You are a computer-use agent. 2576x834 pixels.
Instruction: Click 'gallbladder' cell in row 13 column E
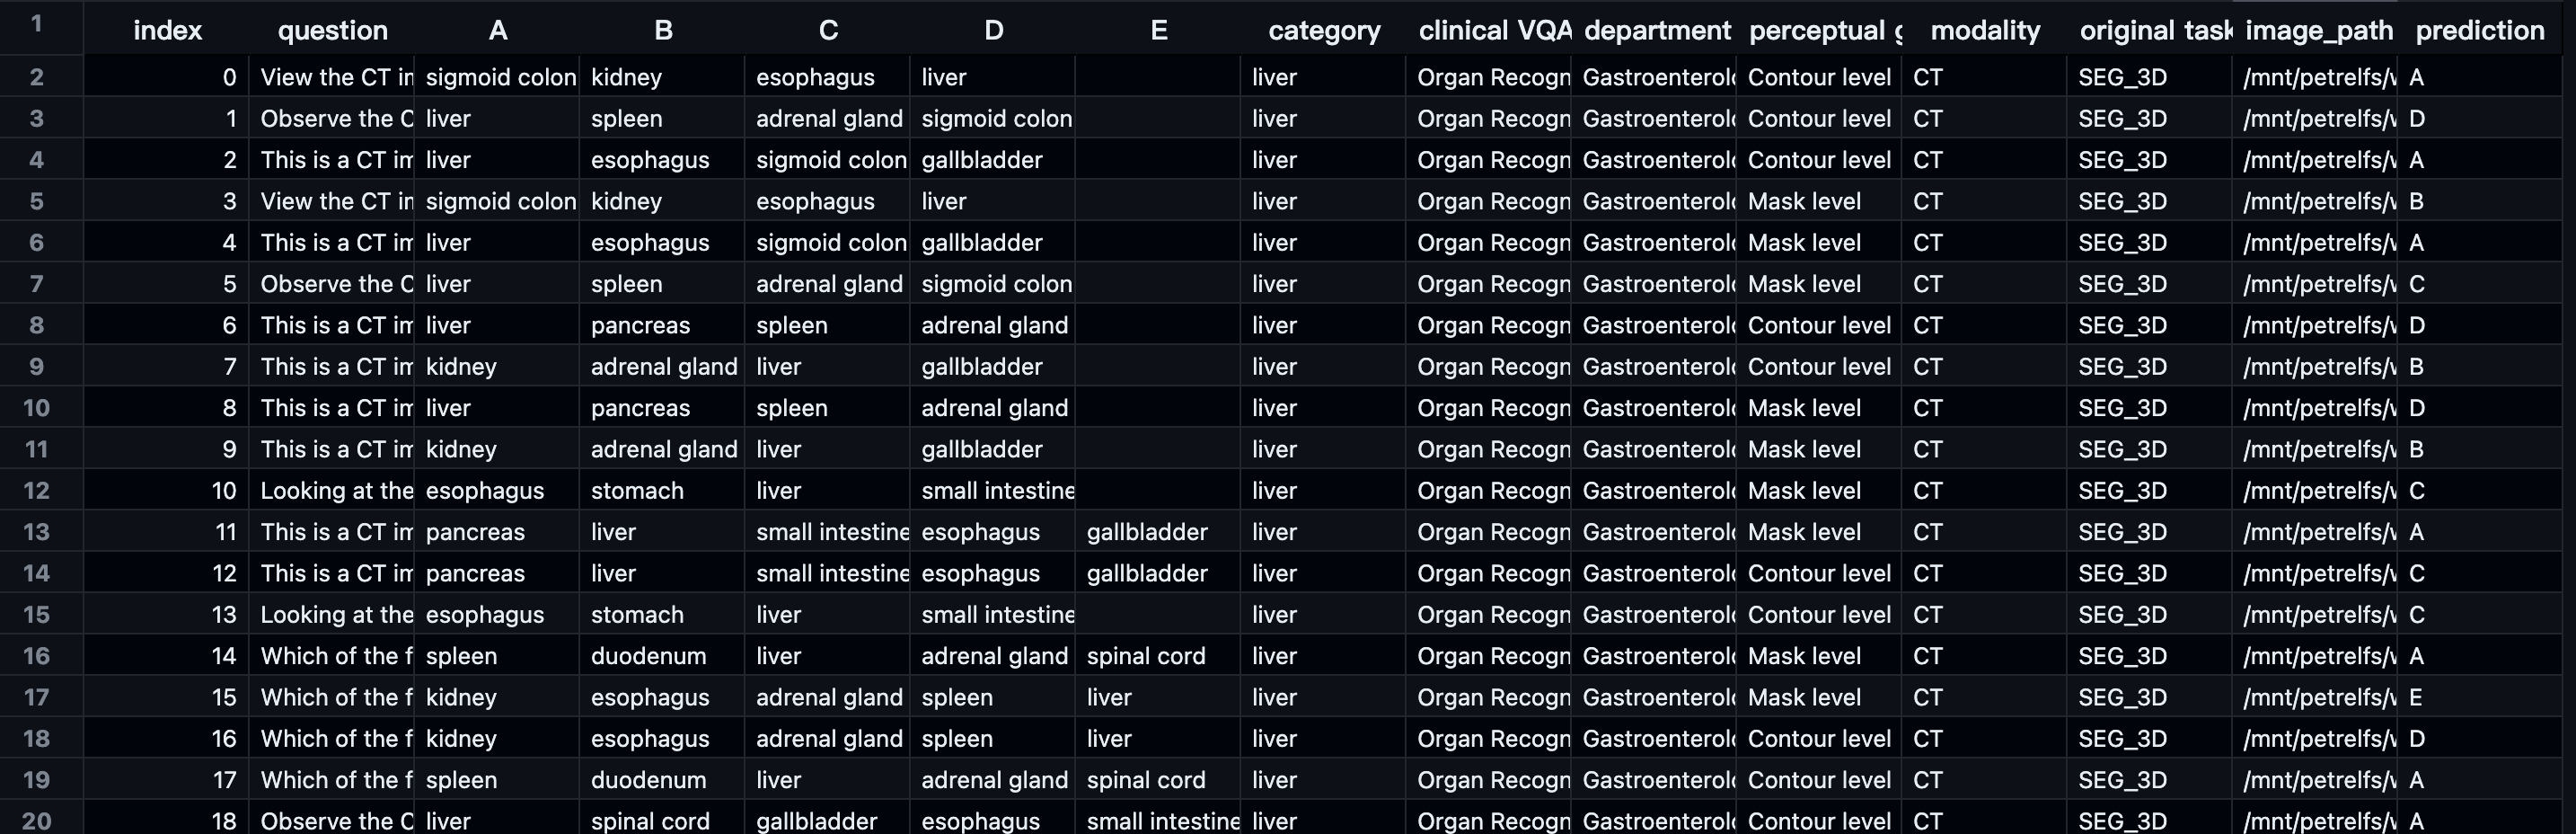[1146, 532]
